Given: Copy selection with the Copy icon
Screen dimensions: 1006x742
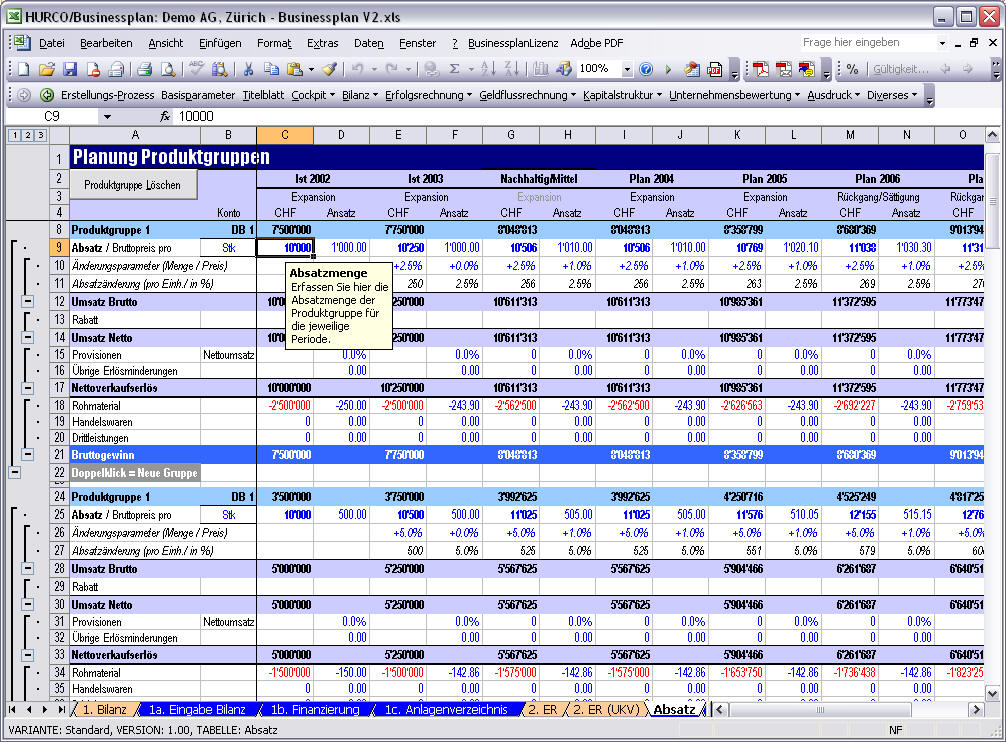Looking at the screenshot, I should [x=271, y=69].
